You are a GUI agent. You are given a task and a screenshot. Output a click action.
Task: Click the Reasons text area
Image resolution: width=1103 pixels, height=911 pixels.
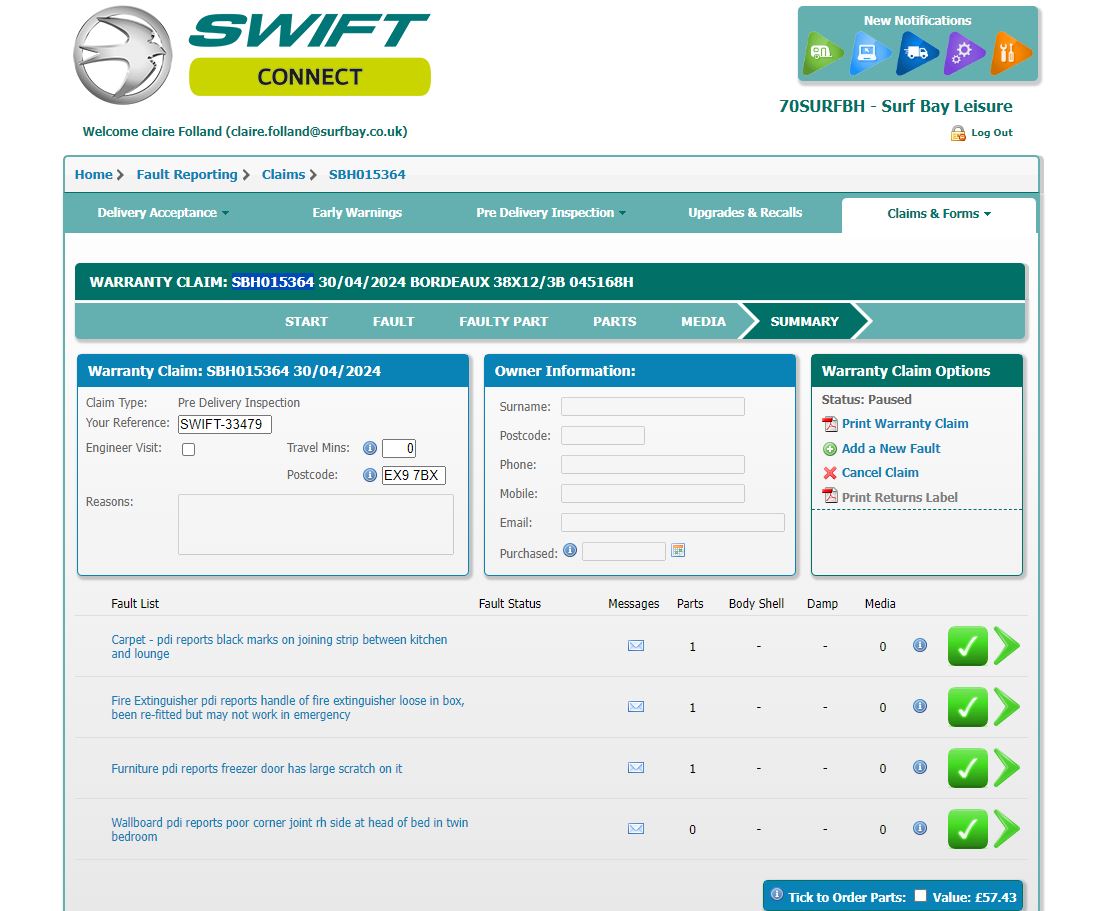[x=316, y=524]
